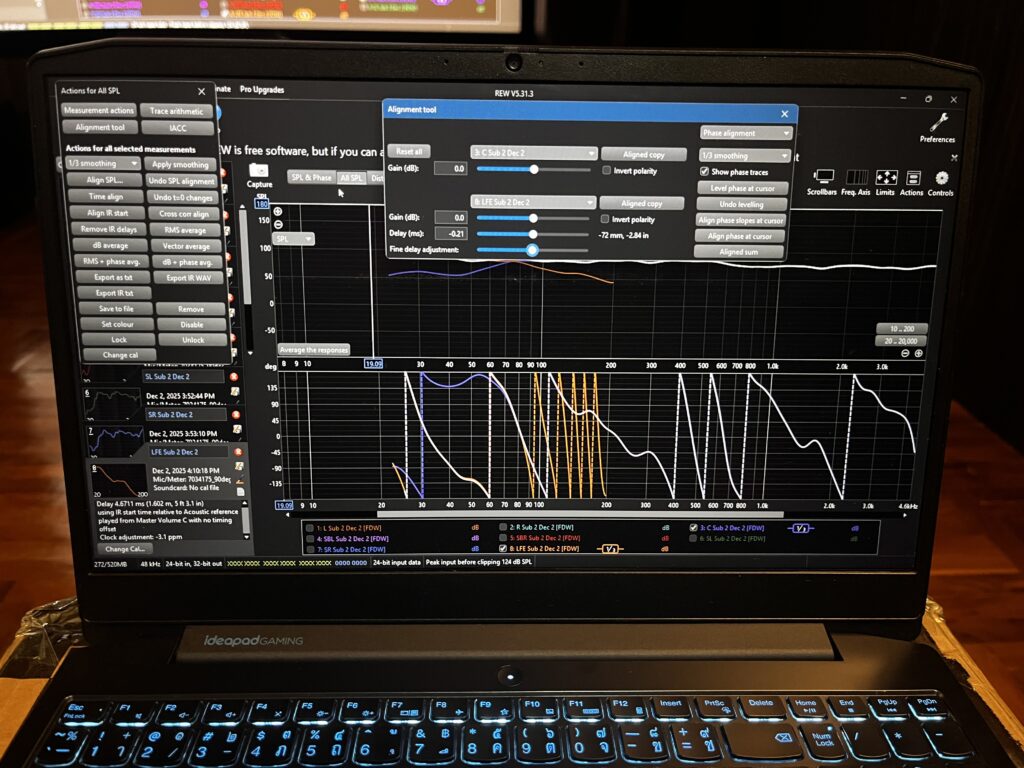The width and height of the screenshot is (1024, 768).
Task: Open the notes icon under LFE measurement
Action: point(240,466)
